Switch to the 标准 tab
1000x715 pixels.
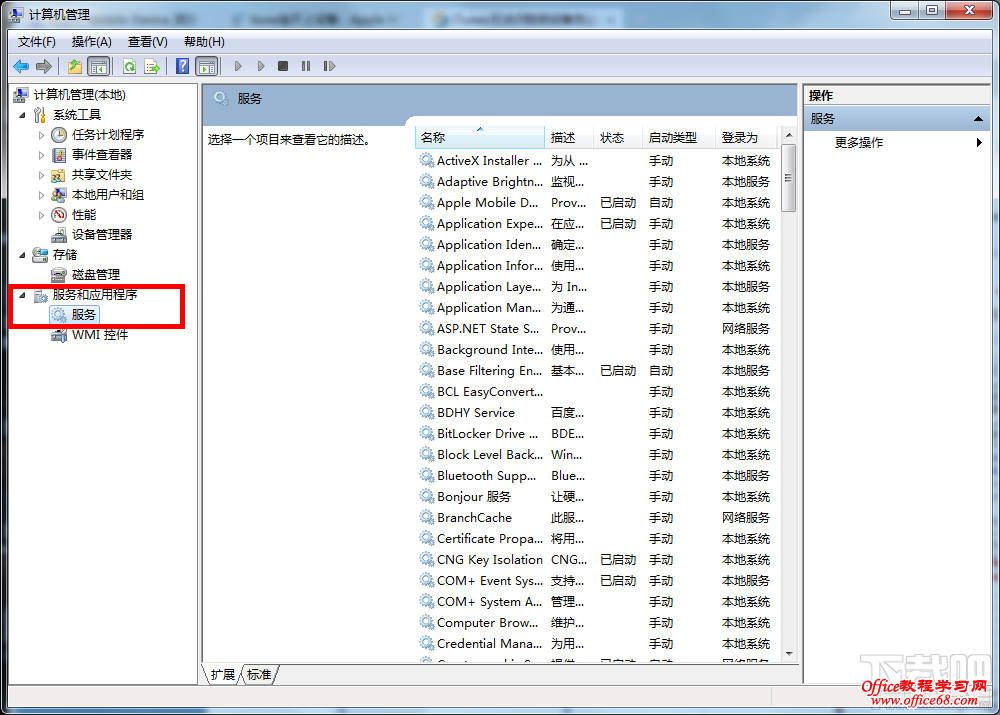point(259,675)
